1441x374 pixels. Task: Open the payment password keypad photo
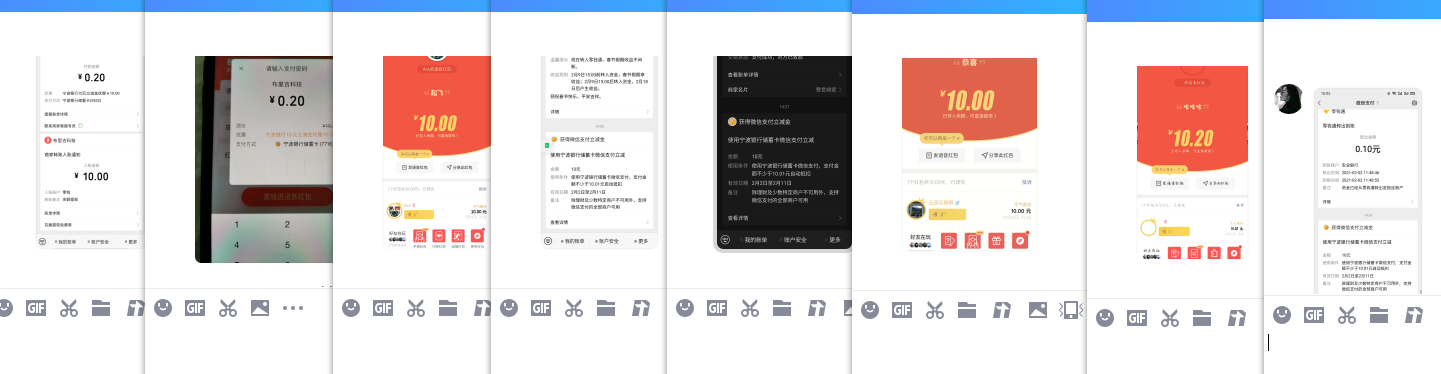(263, 159)
